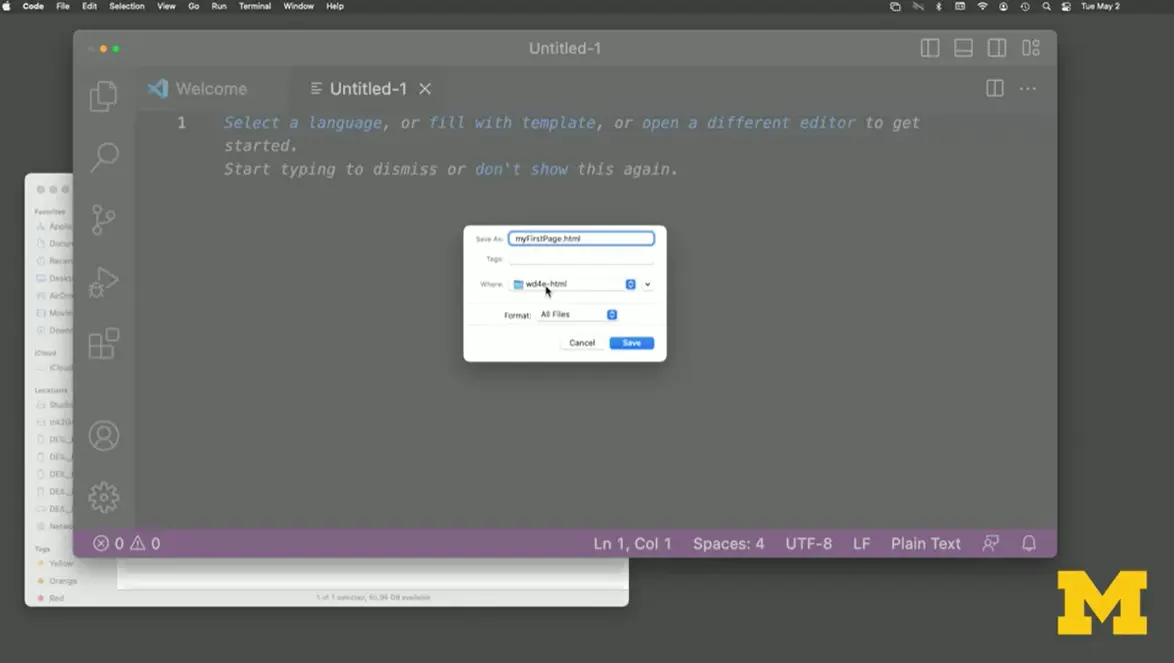Open the Explorer view in VS Code

pos(103,94)
